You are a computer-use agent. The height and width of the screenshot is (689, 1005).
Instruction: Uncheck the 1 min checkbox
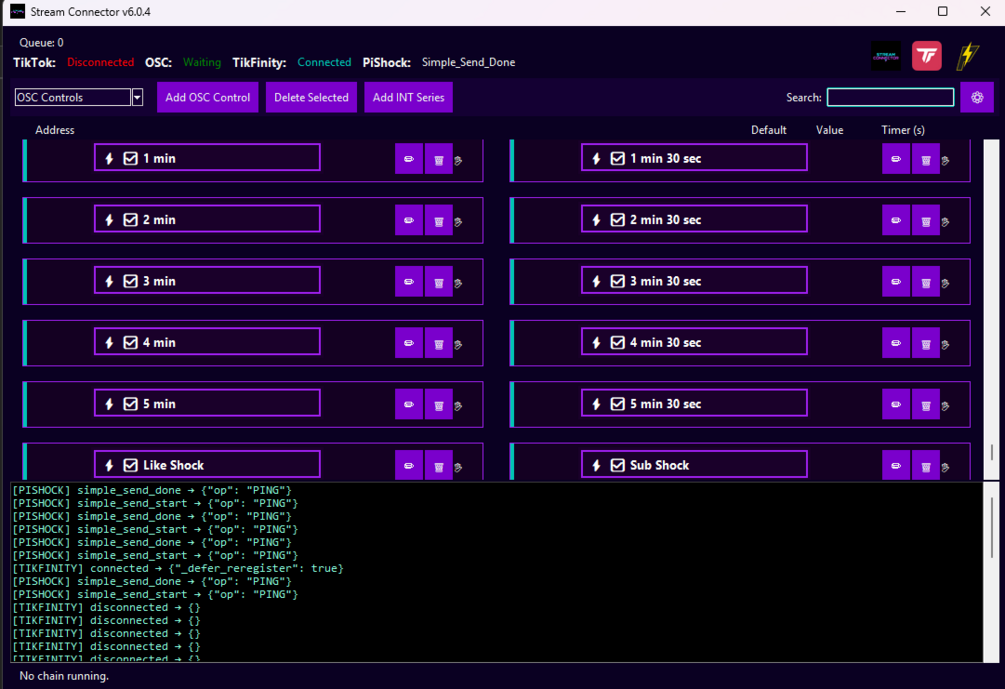pyautogui.click(x=131, y=158)
